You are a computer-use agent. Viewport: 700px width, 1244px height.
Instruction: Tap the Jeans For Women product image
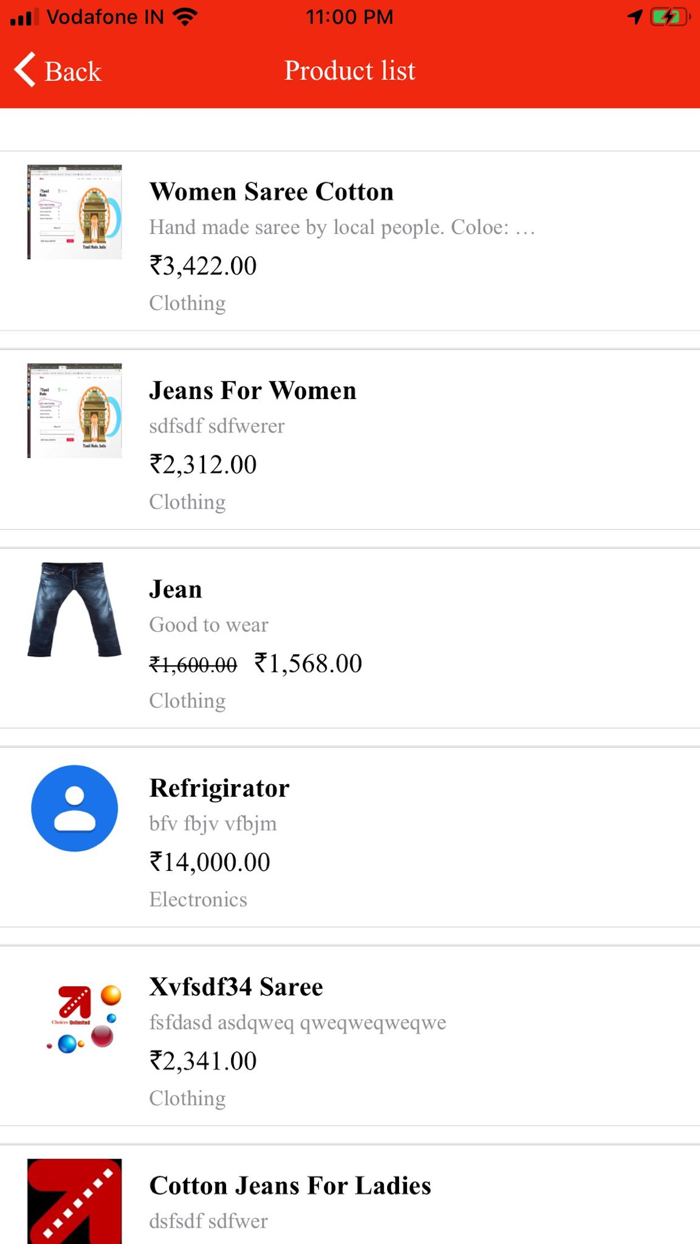pos(74,410)
